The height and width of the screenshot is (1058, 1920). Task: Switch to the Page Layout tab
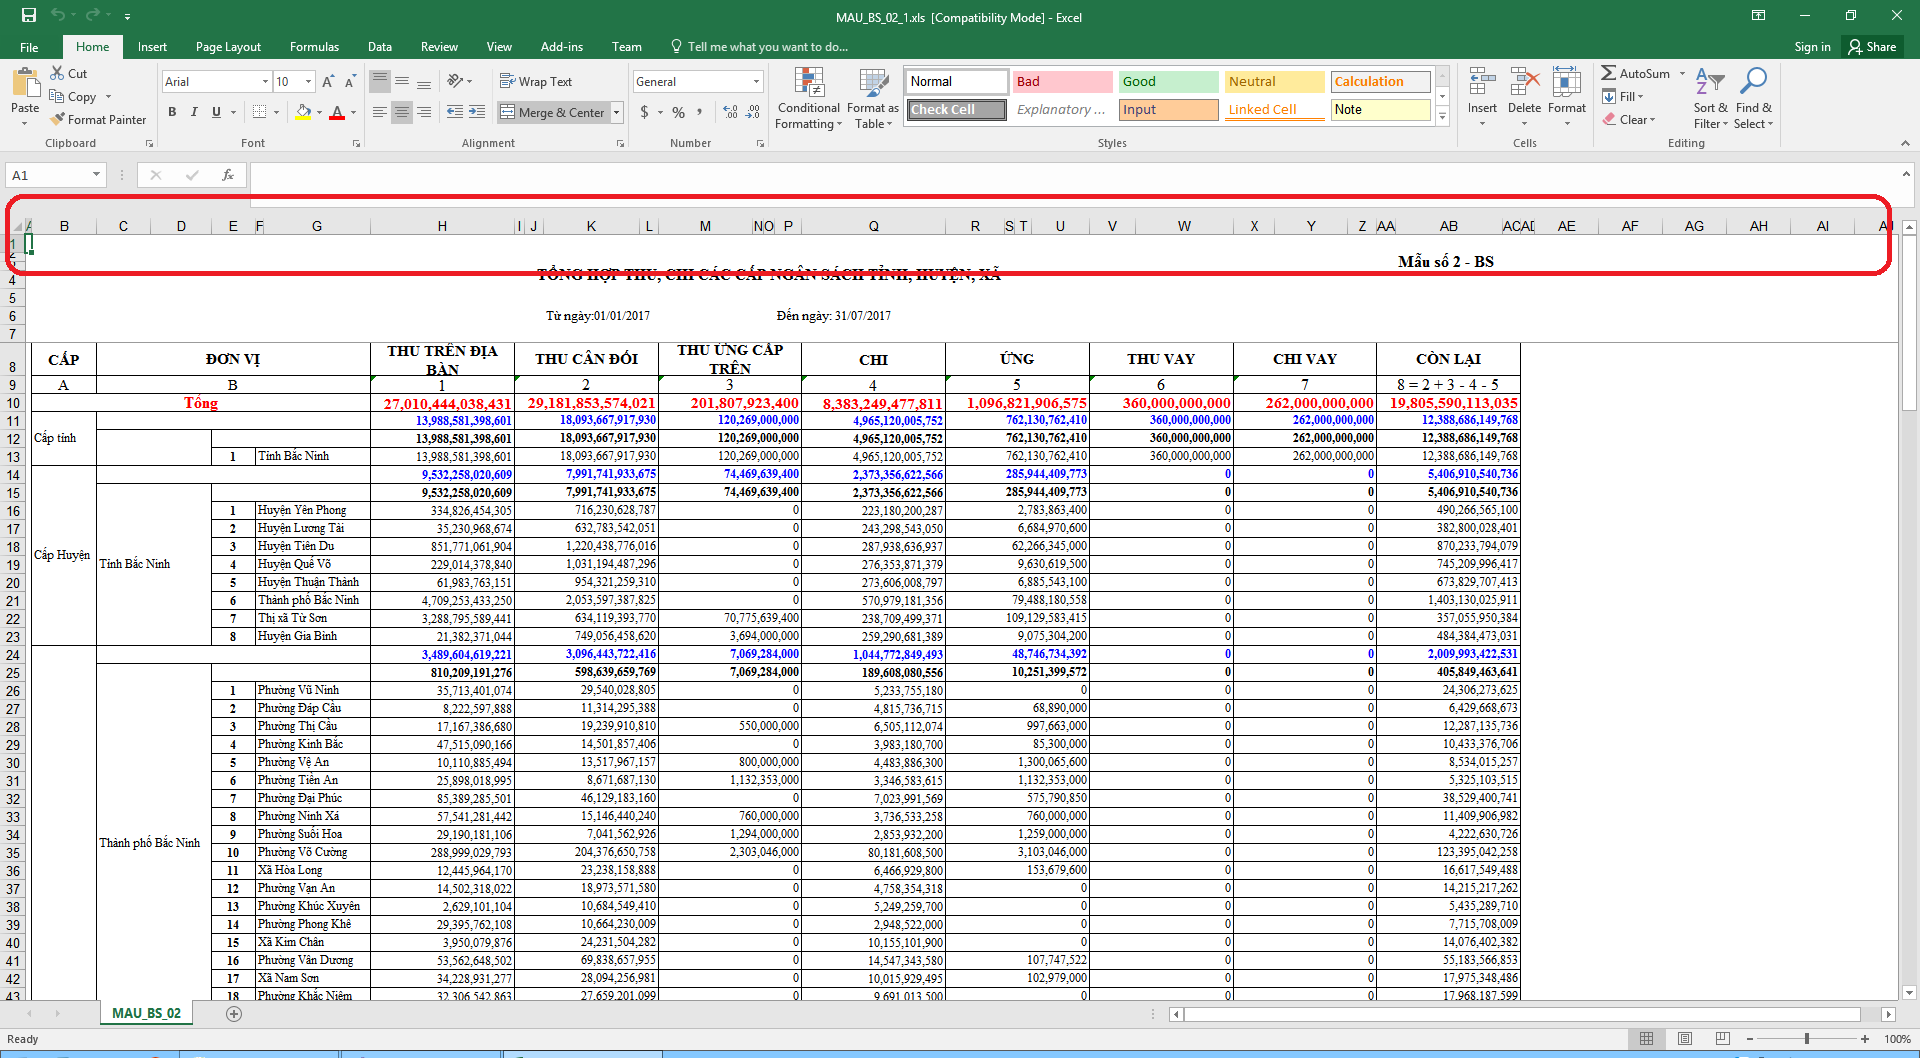tap(228, 47)
